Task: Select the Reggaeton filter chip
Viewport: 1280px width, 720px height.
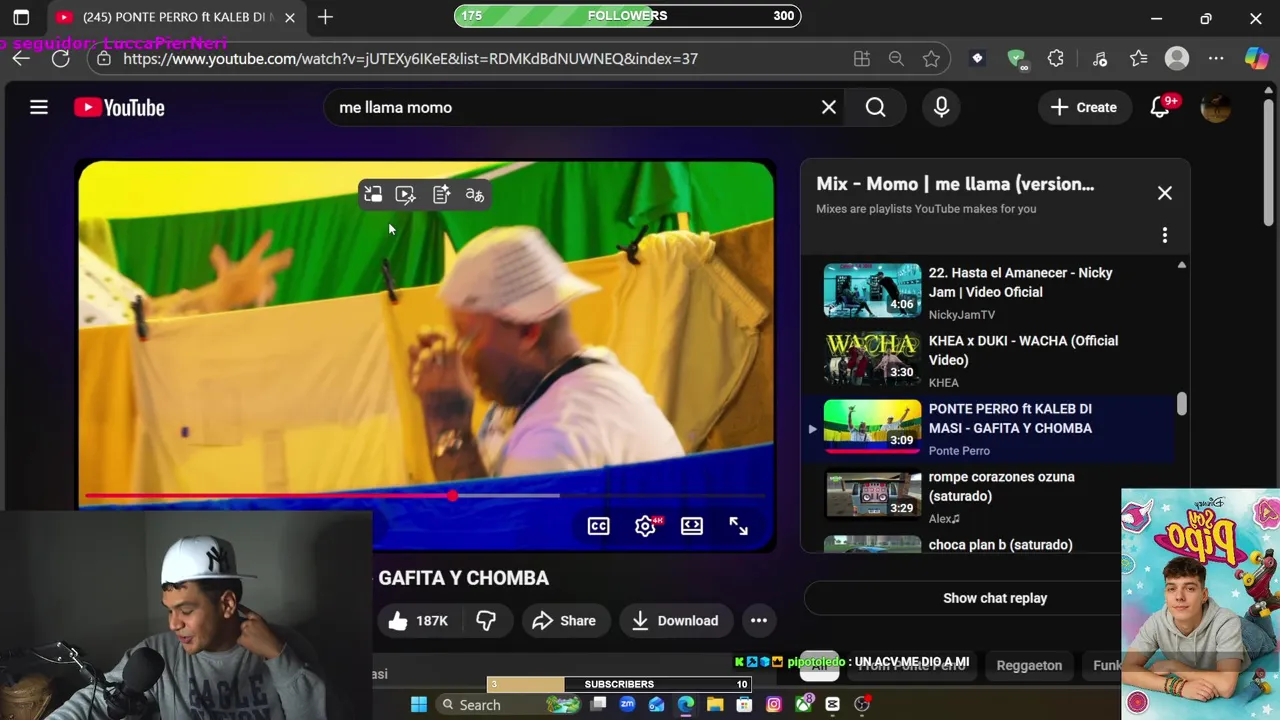Action: pos(1029,665)
